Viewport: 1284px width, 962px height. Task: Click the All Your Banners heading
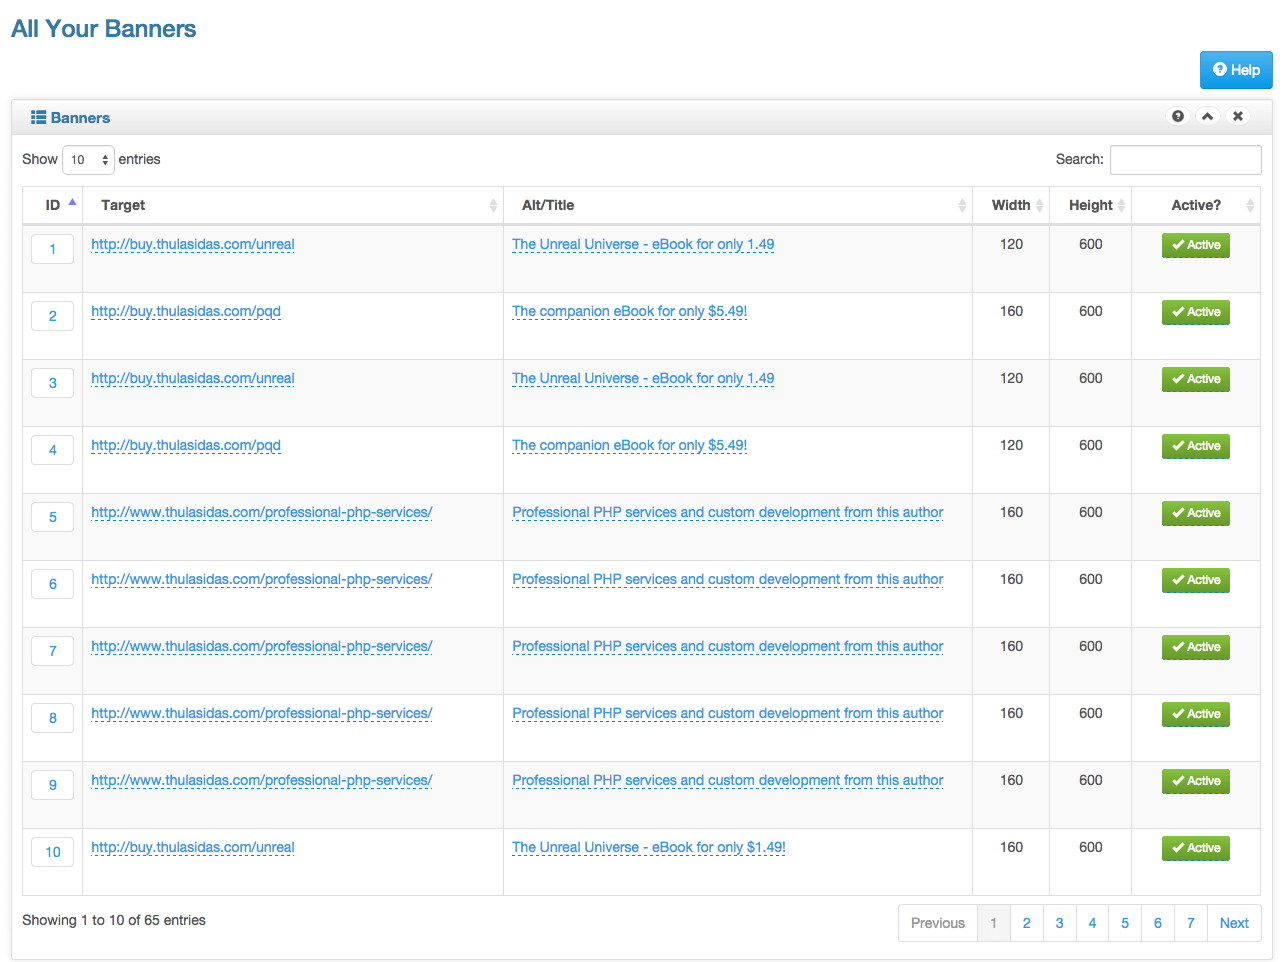click(x=104, y=29)
